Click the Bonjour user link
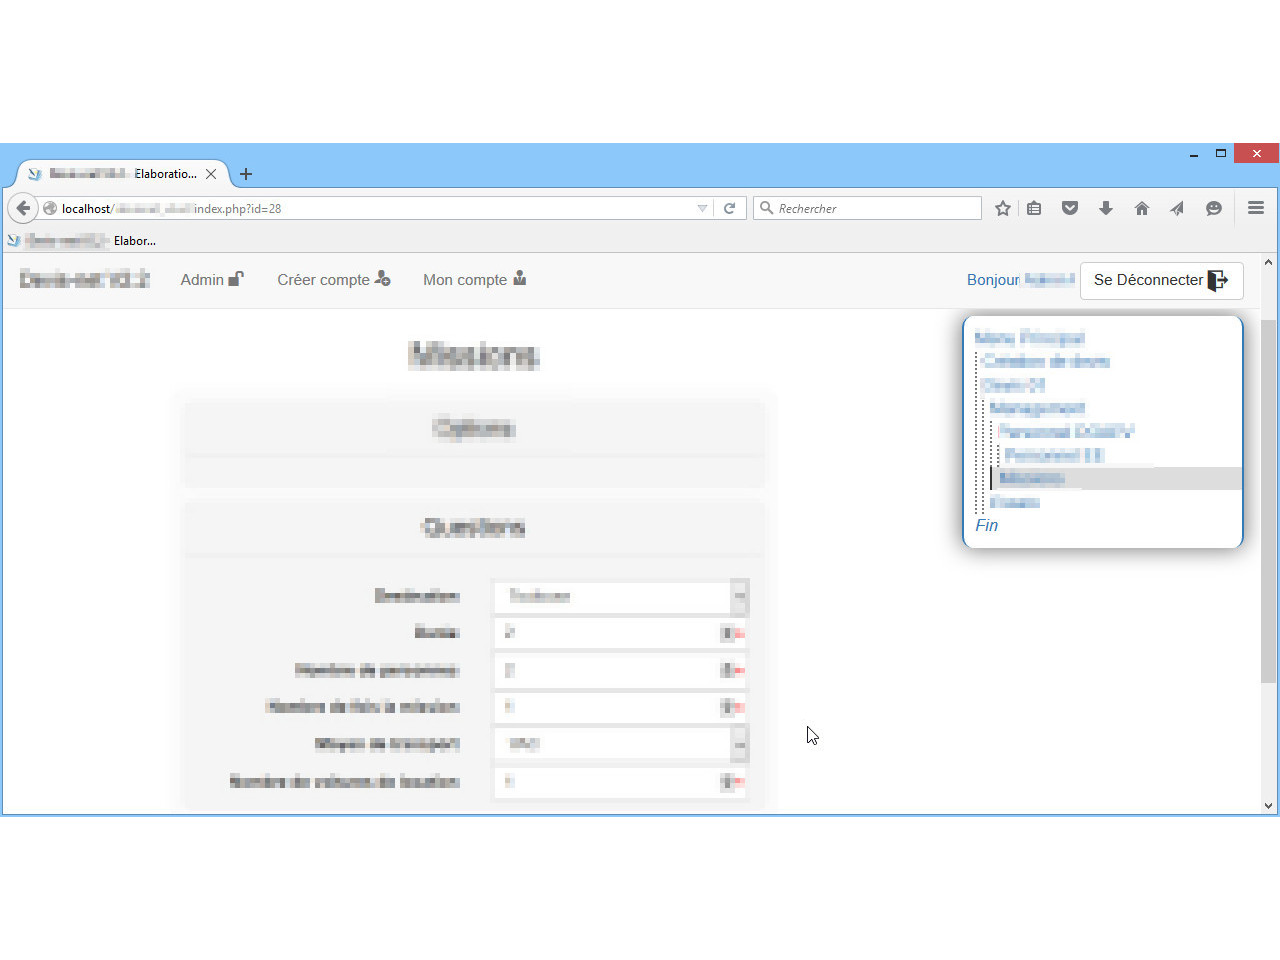 pos(1020,280)
